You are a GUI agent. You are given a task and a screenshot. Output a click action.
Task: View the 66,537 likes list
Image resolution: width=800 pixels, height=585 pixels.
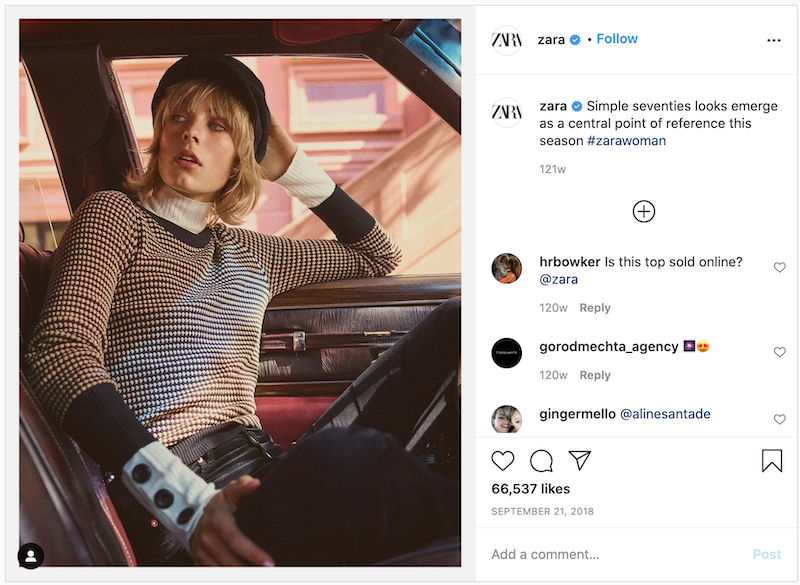click(530, 489)
